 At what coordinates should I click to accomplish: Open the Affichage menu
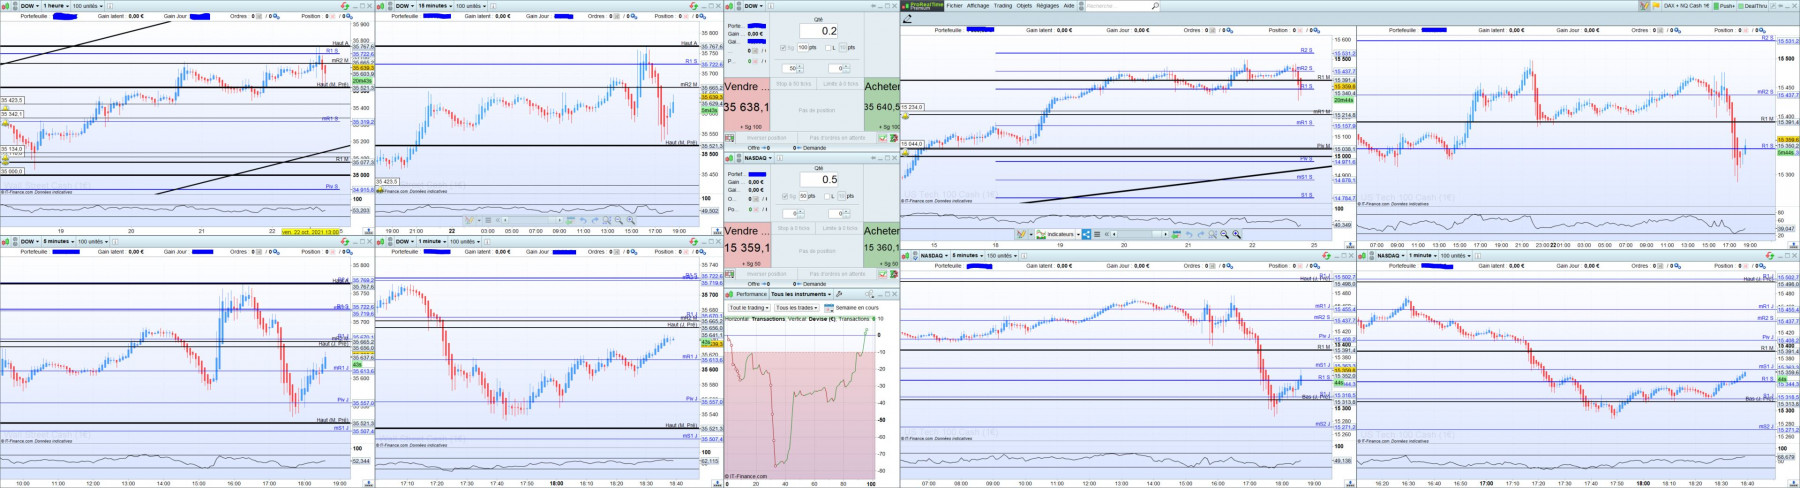coord(978,5)
